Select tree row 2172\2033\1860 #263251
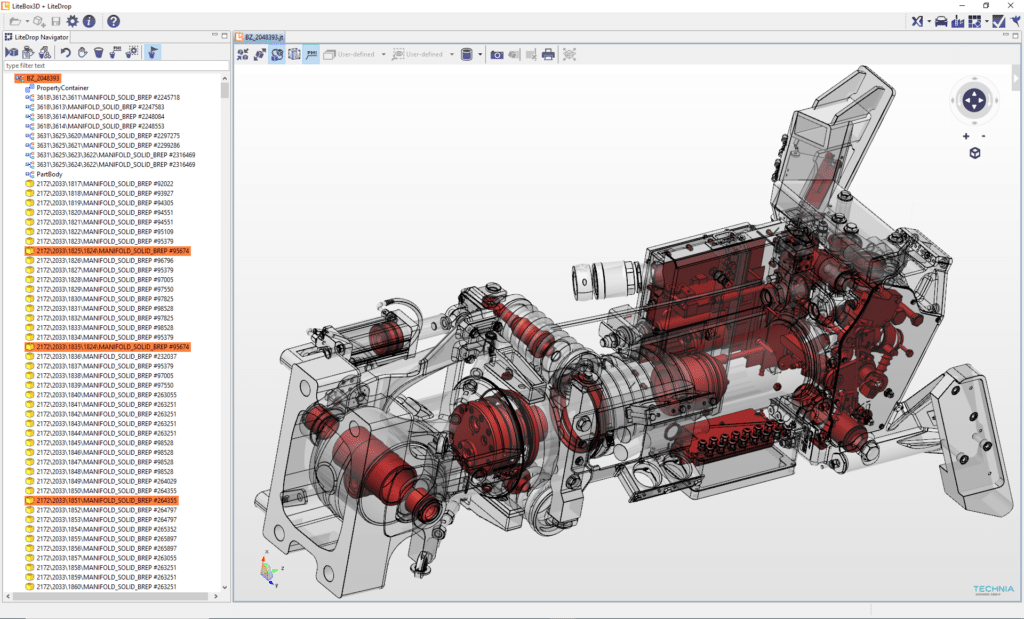Screen dimensions: 1024x619 (101, 587)
